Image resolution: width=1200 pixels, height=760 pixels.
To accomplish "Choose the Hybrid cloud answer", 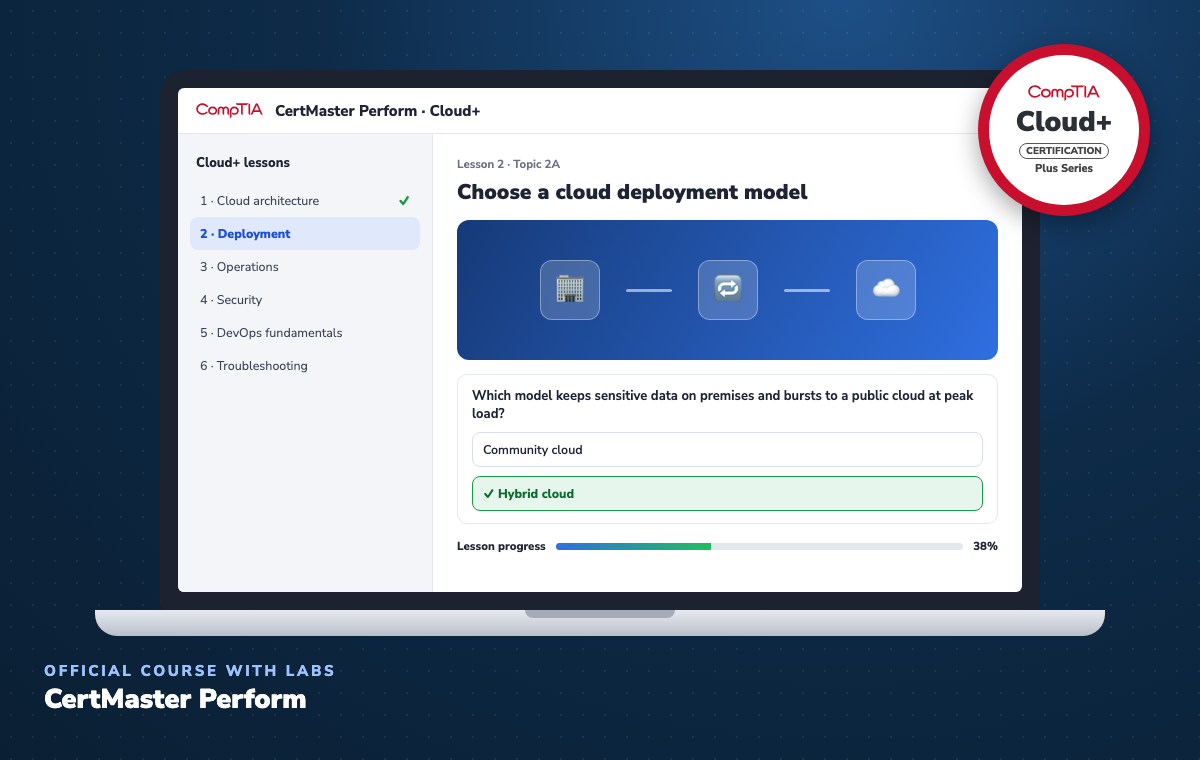I will (x=727, y=494).
